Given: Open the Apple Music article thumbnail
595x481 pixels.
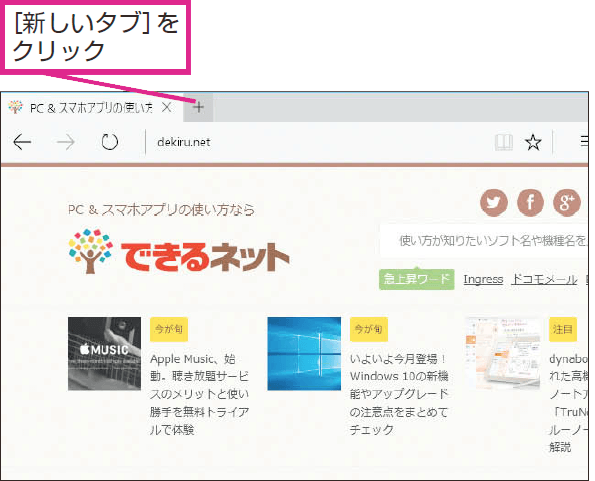Looking at the screenshot, I should click(x=104, y=354).
